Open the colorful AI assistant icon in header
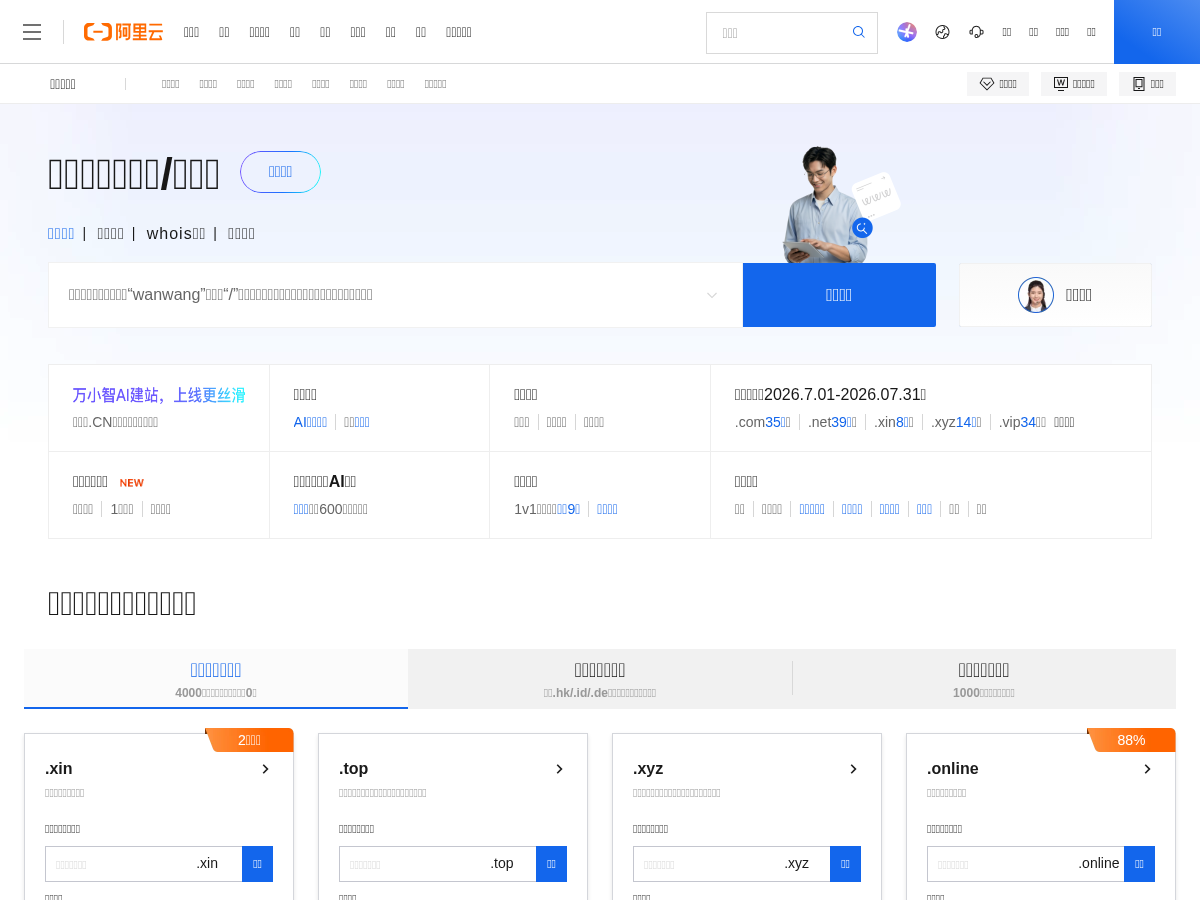 907,32
